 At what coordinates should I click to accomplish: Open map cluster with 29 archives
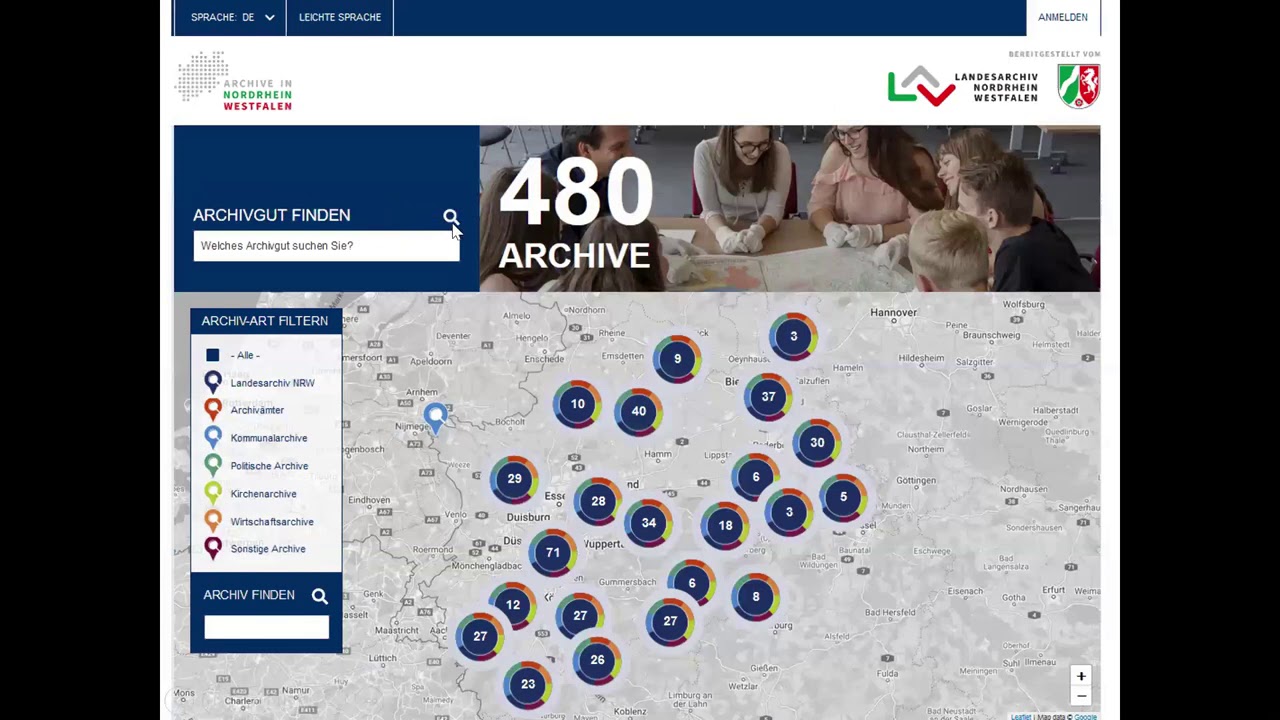tap(514, 479)
